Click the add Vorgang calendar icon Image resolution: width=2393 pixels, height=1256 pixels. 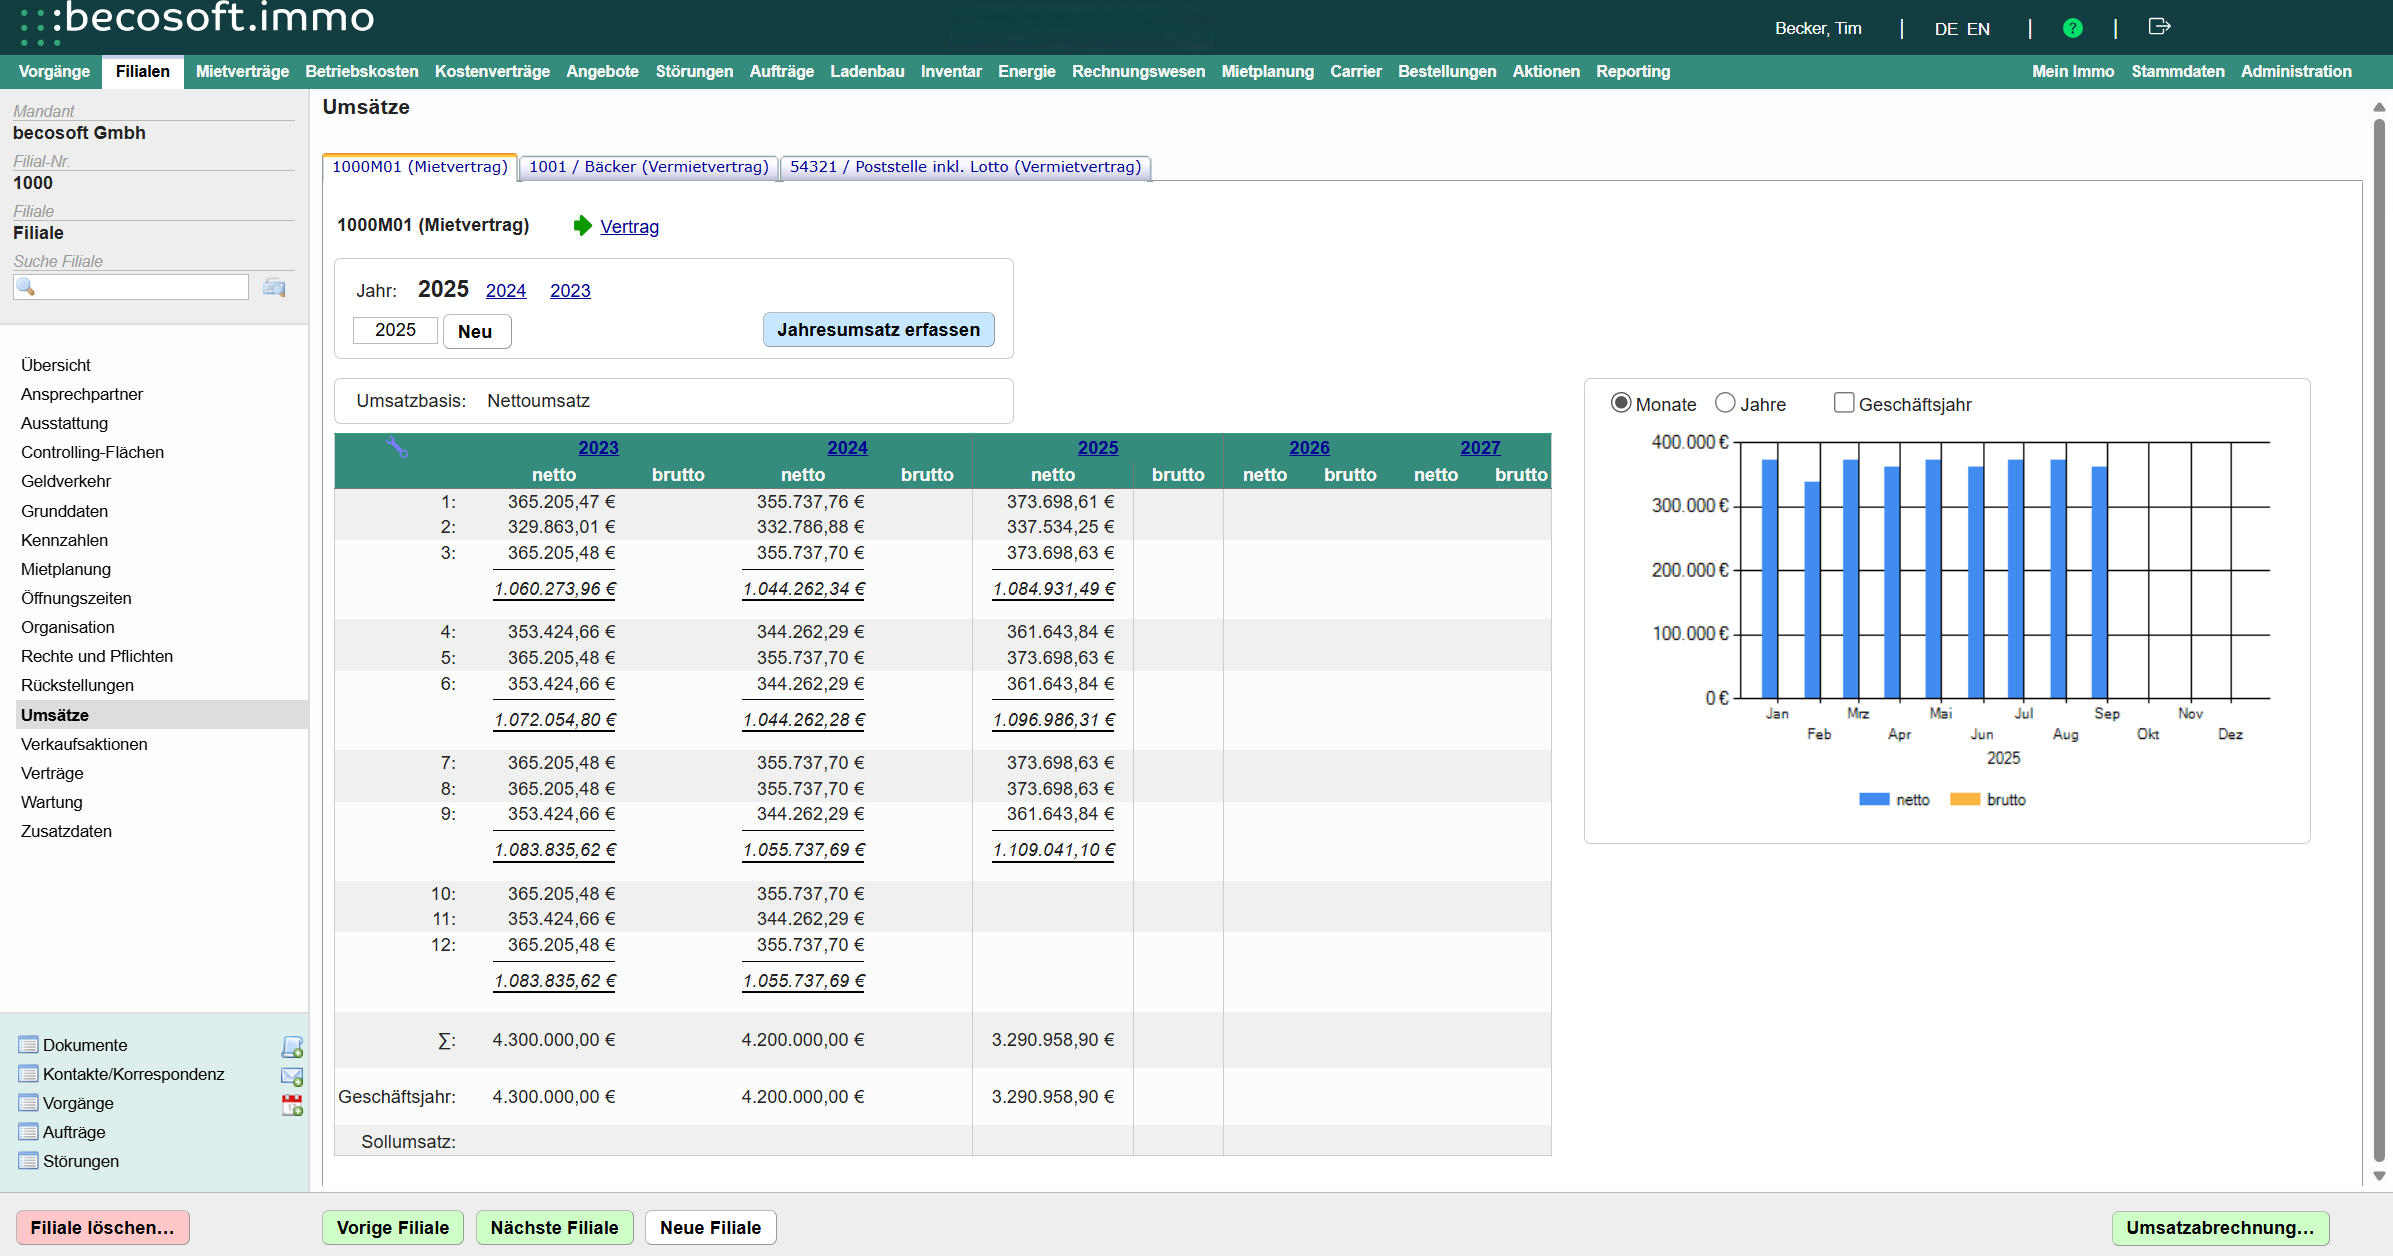pyautogui.click(x=292, y=1105)
